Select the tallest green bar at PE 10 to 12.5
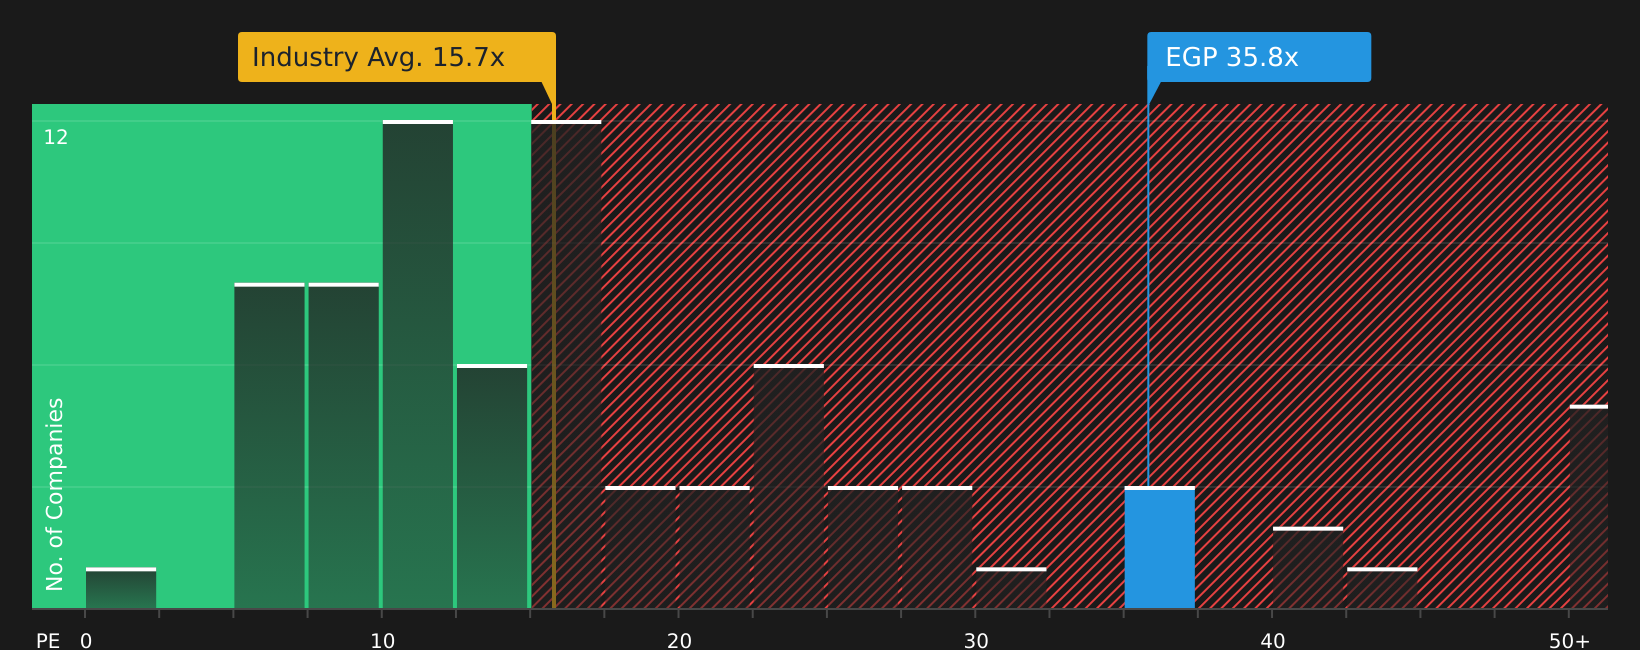Image resolution: width=1640 pixels, height=650 pixels. pos(418,365)
